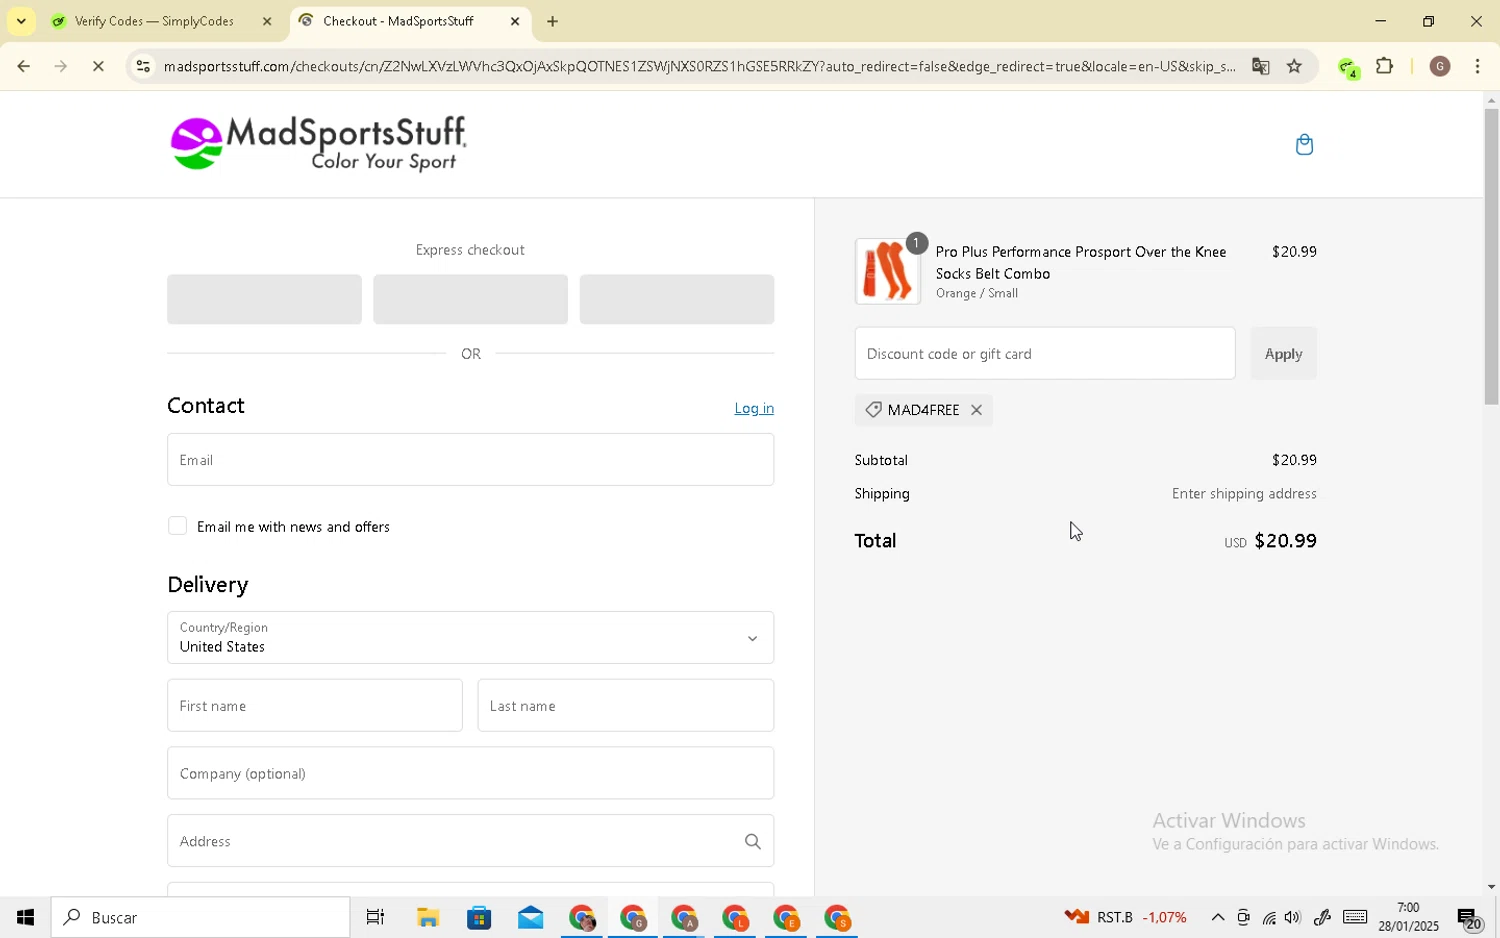Click the MAD4FREE discount tag
1500x938 pixels.
pyautogui.click(x=923, y=410)
